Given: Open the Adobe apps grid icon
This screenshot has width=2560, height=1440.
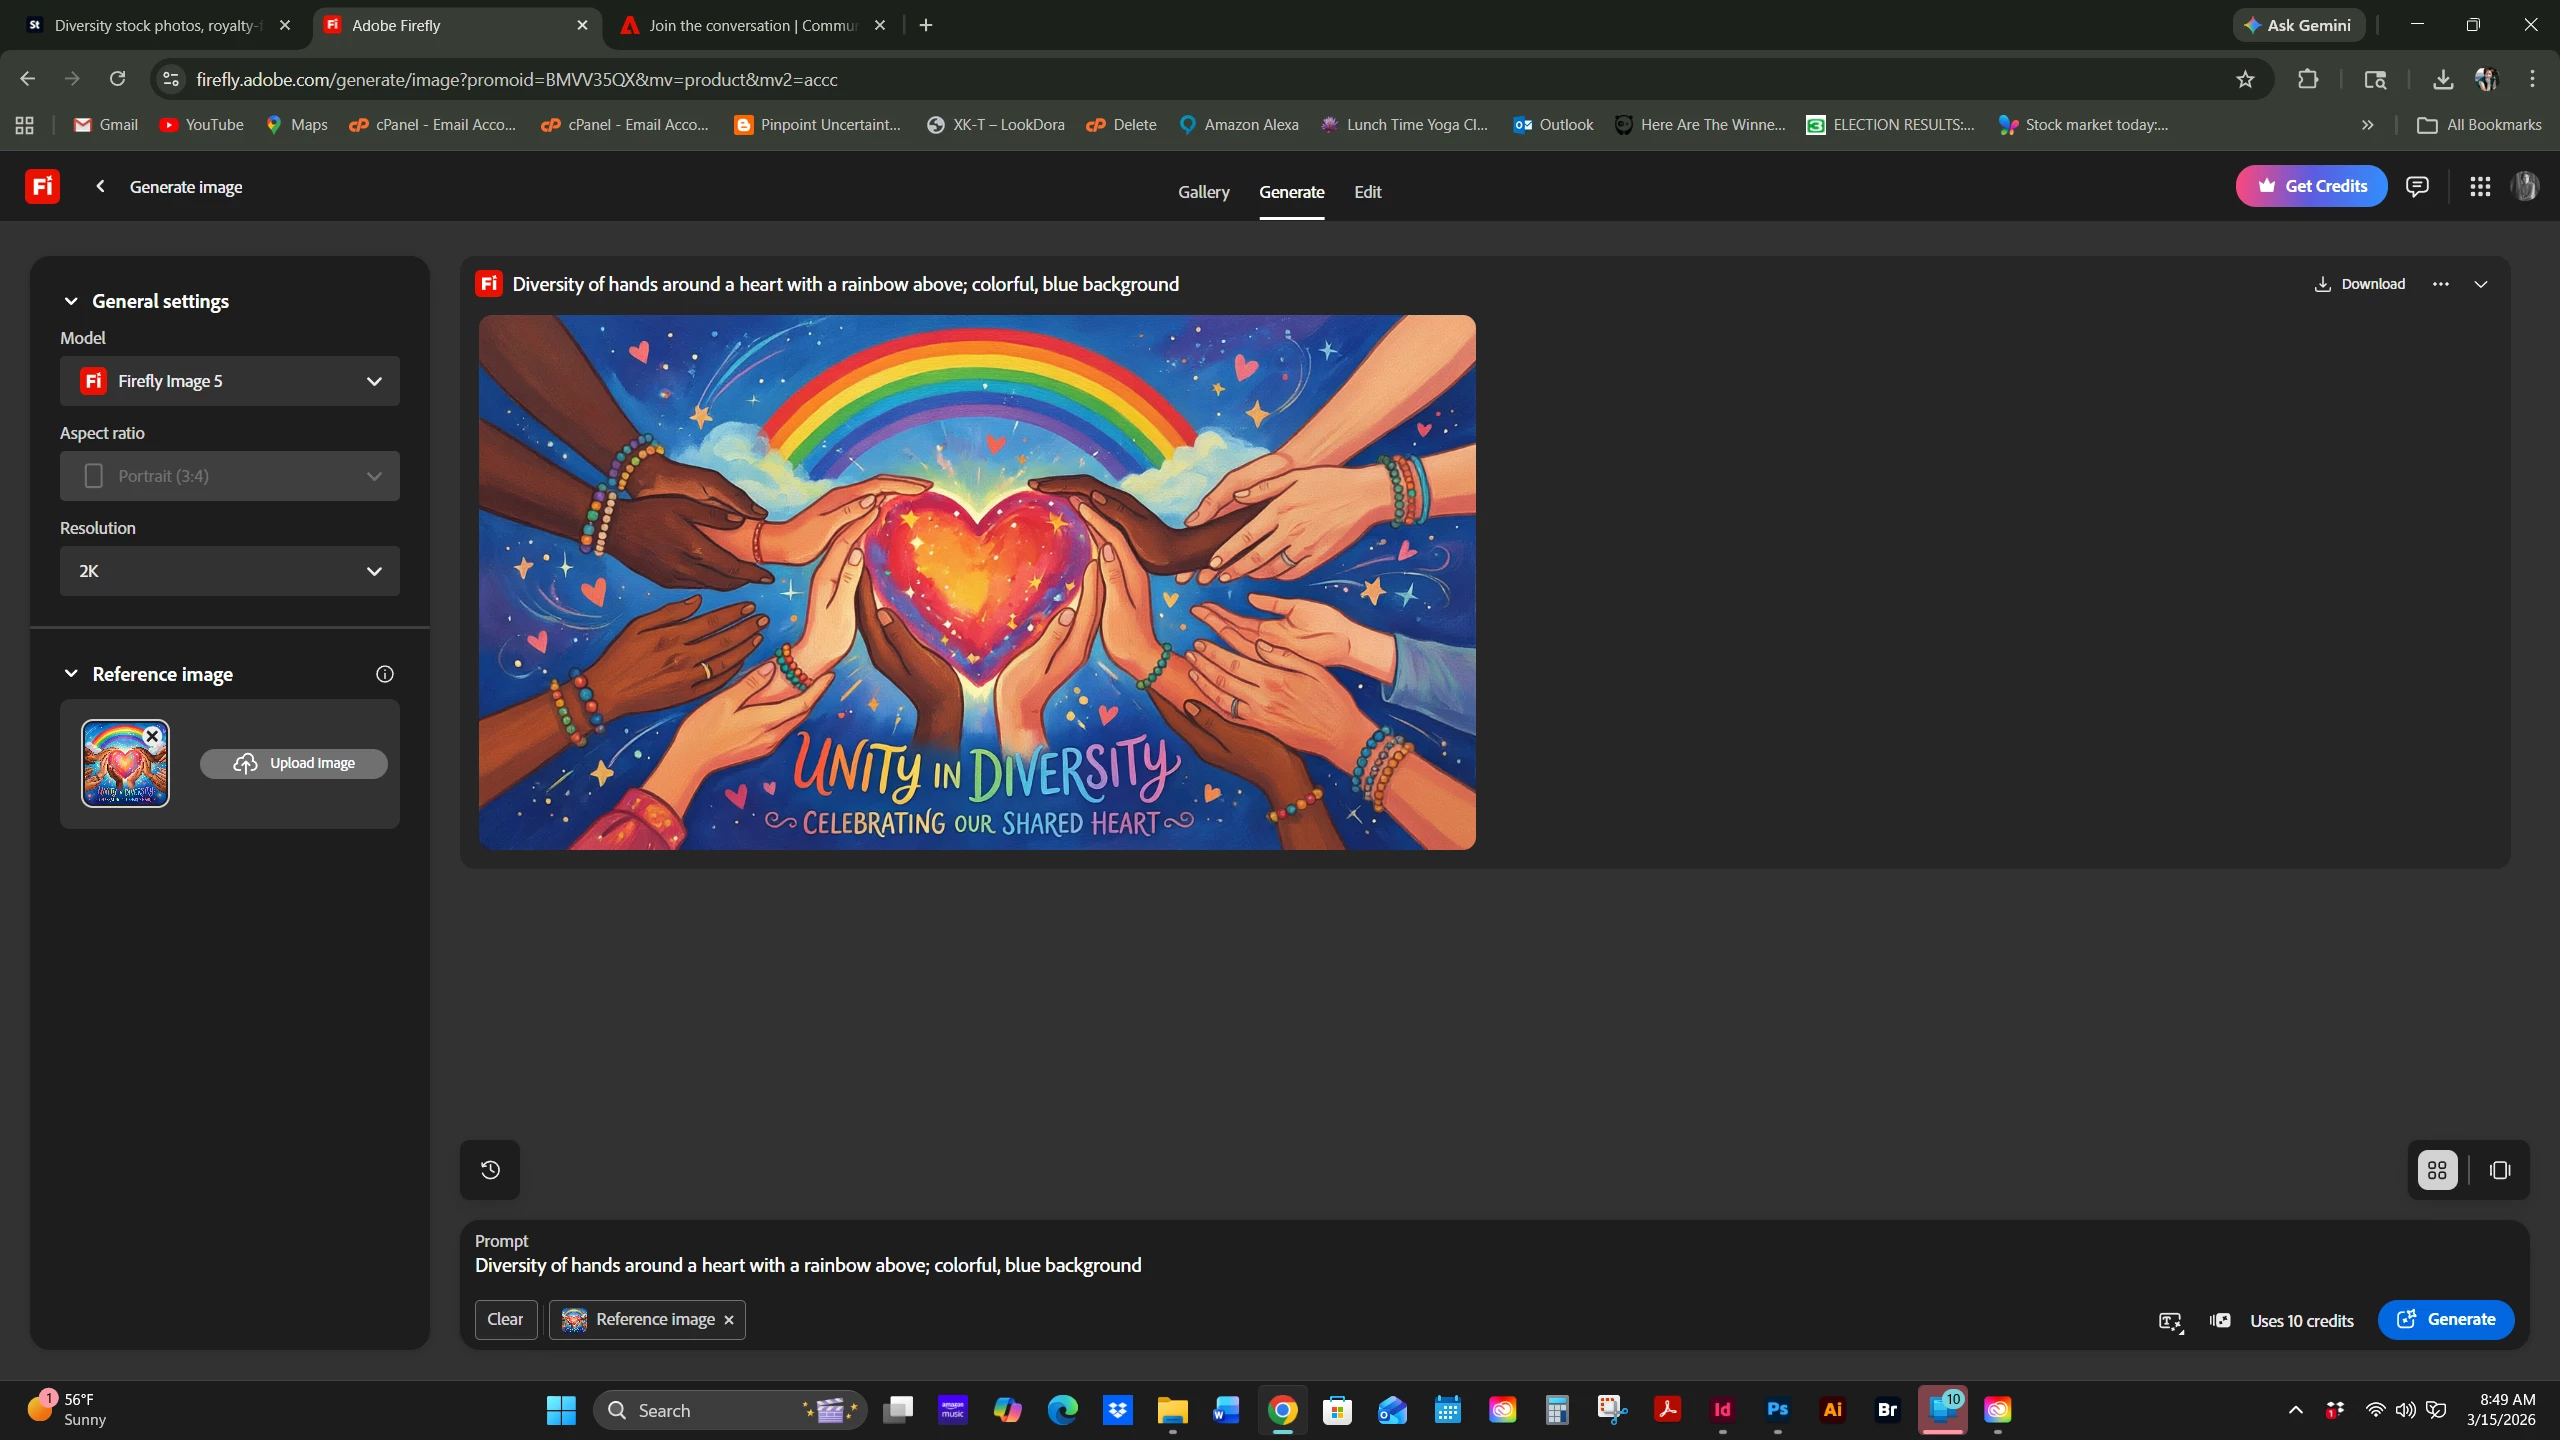Looking at the screenshot, I should pos(2480,186).
